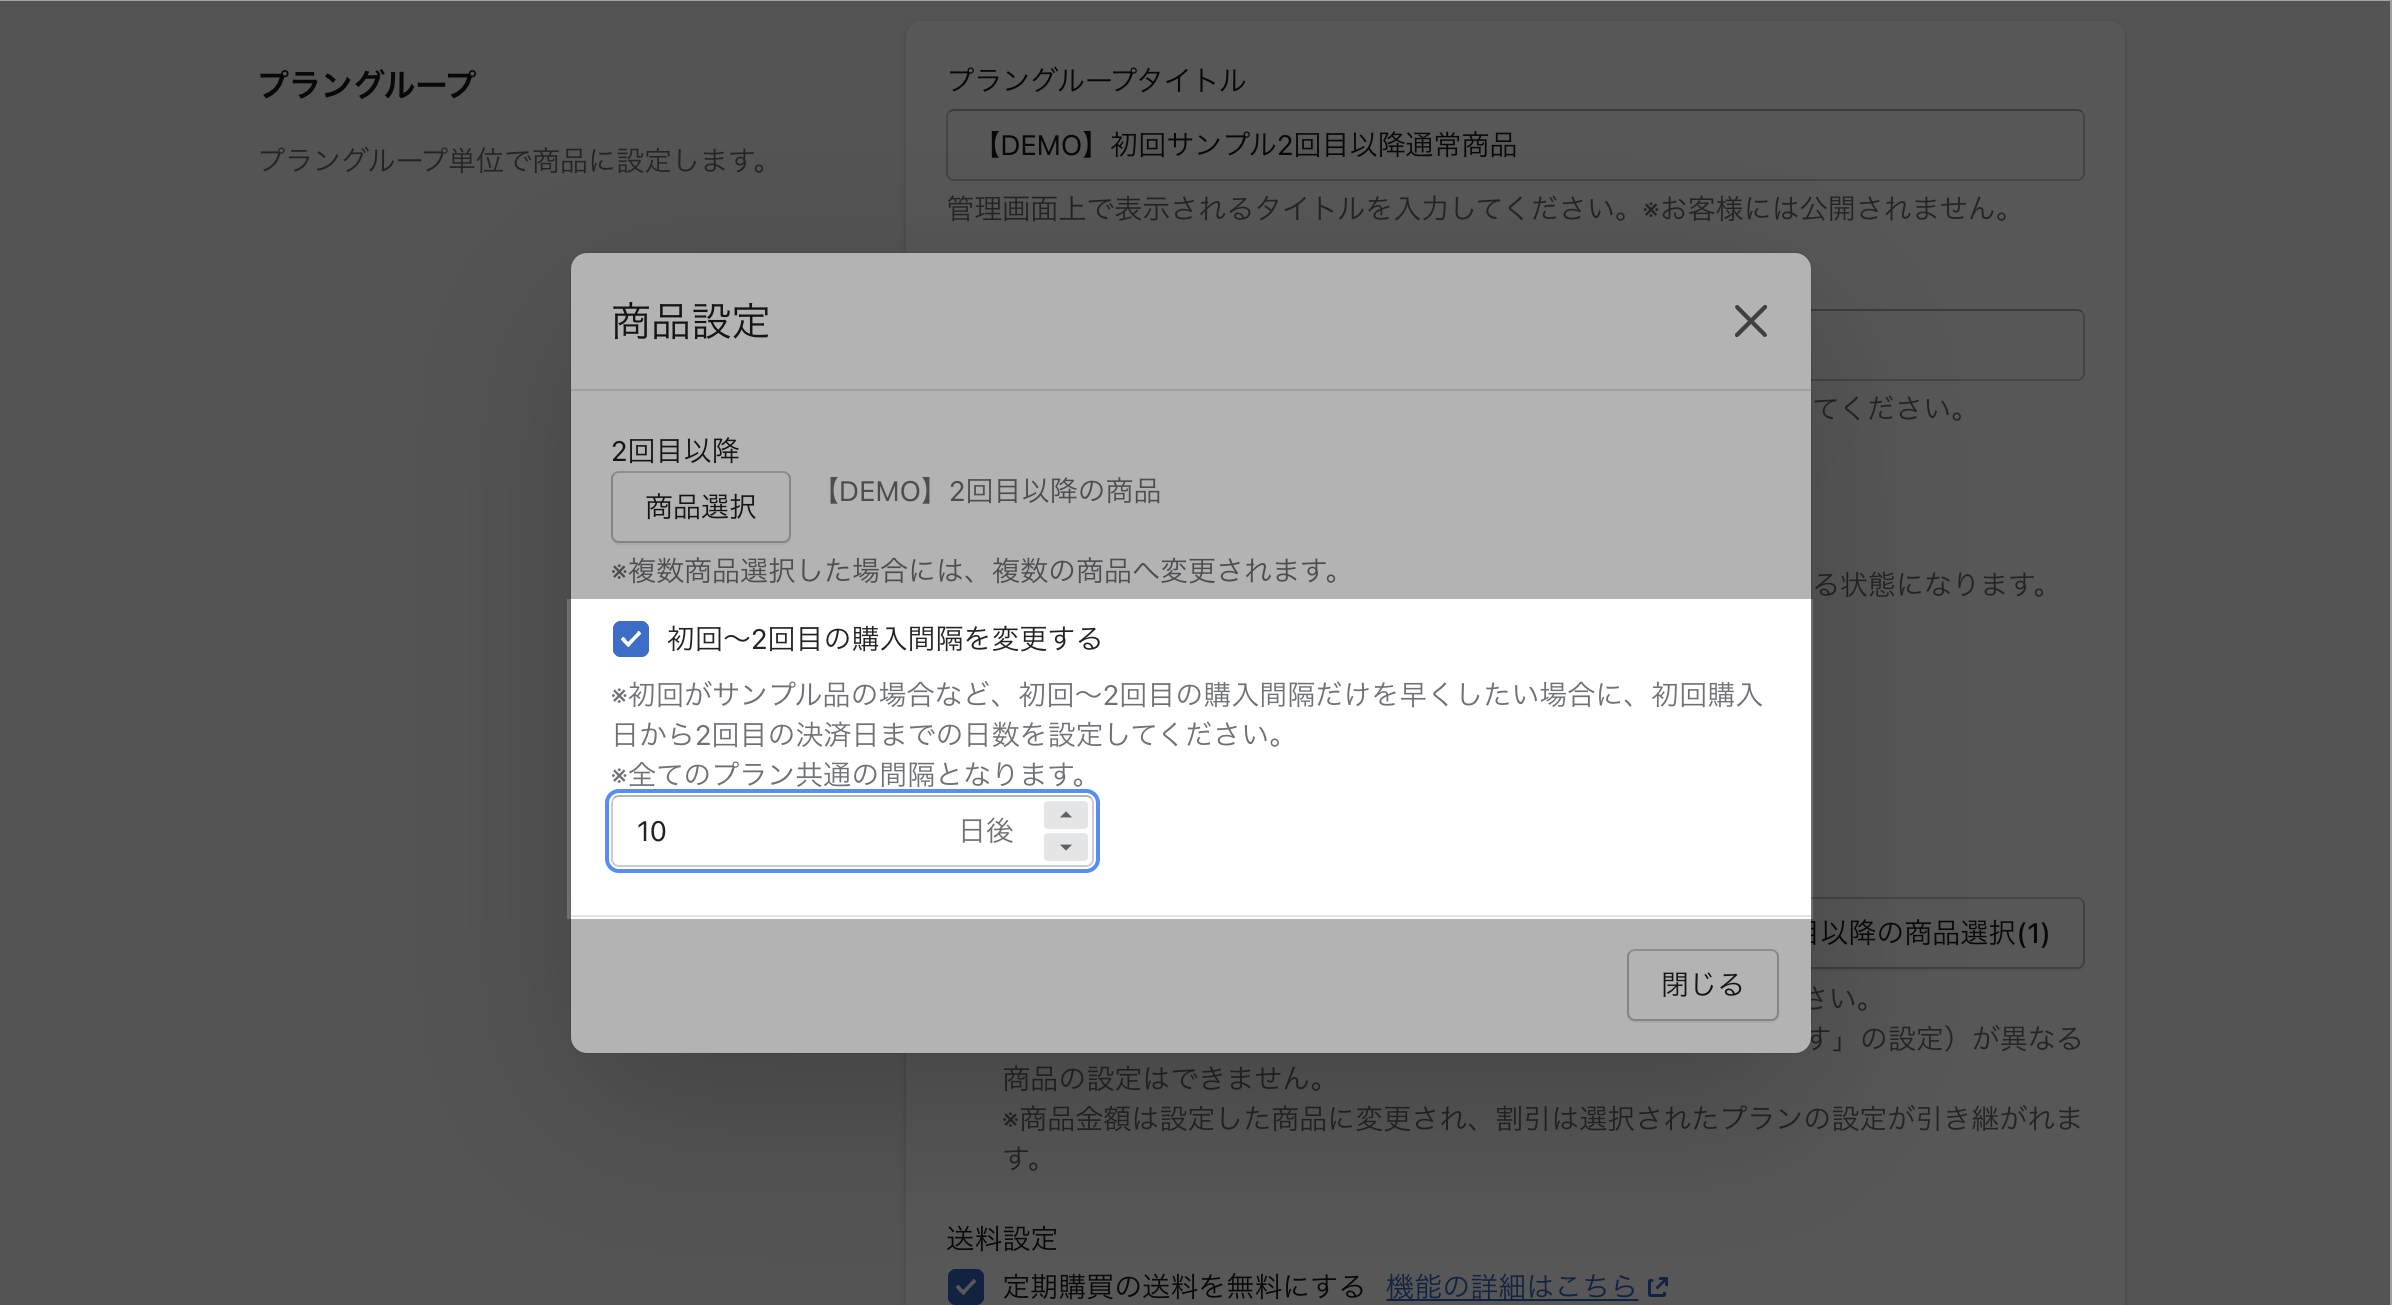2392x1305 pixels.
Task: Click the プラングループ heading on the backdrop
Action: pos(367,84)
